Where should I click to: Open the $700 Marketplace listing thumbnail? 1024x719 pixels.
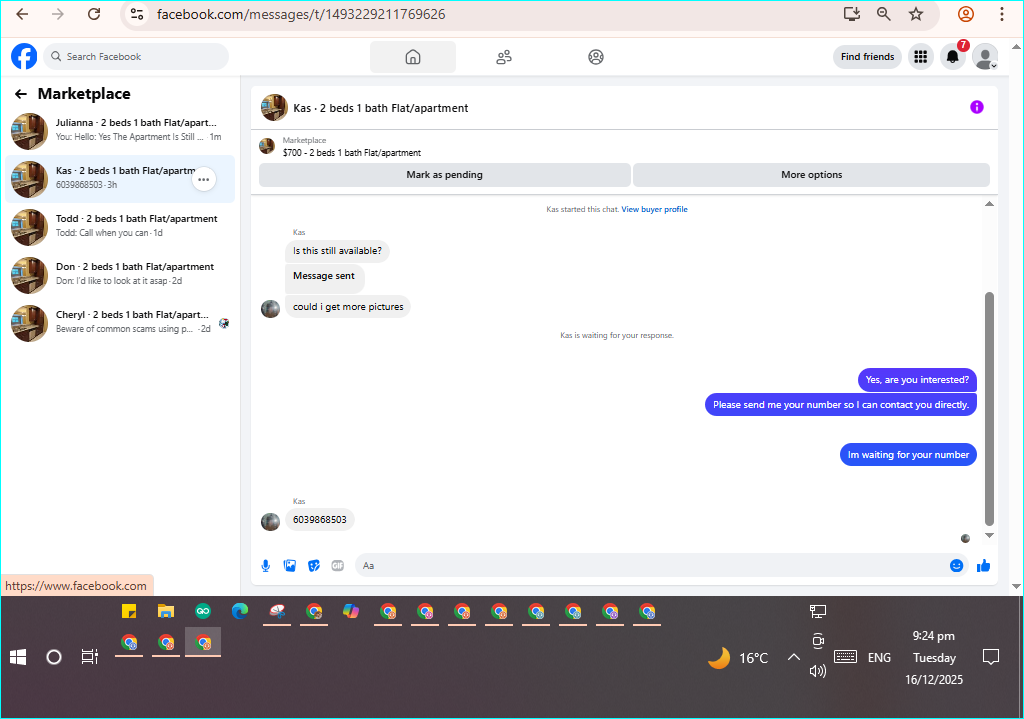point(266,146)
